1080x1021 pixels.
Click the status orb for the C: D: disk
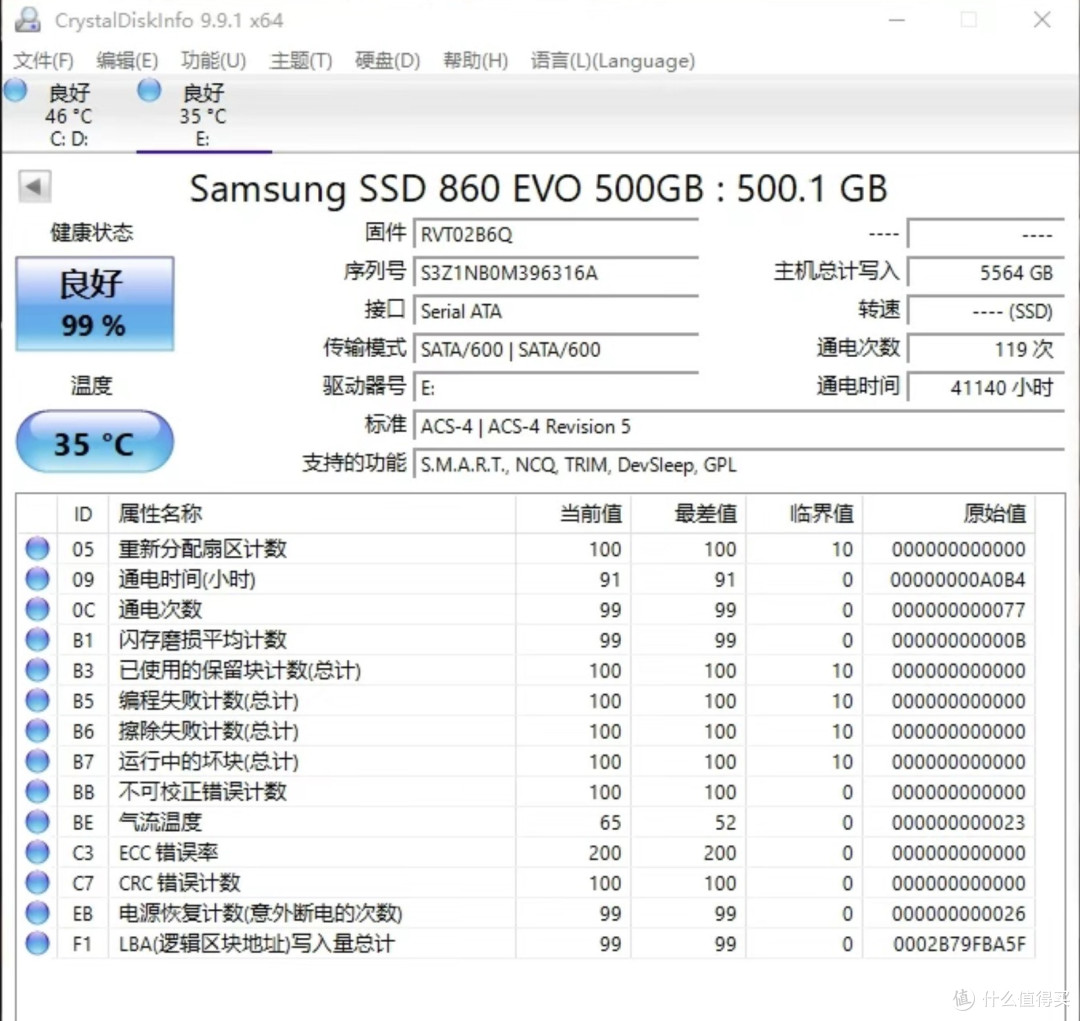tap(15, 90)
